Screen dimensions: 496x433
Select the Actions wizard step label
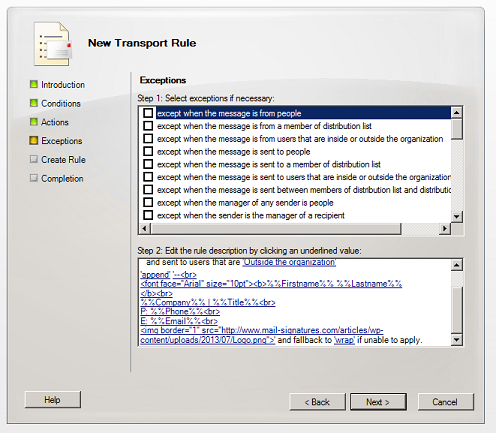(x=55, y=122)
